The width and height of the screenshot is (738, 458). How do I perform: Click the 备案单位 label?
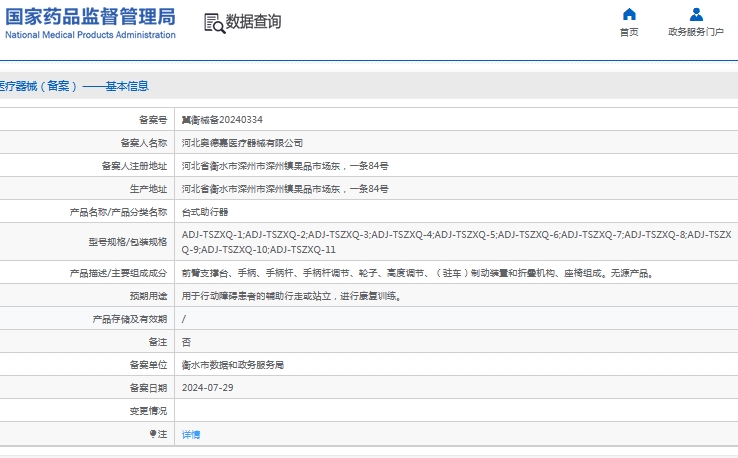click(148, 365)
